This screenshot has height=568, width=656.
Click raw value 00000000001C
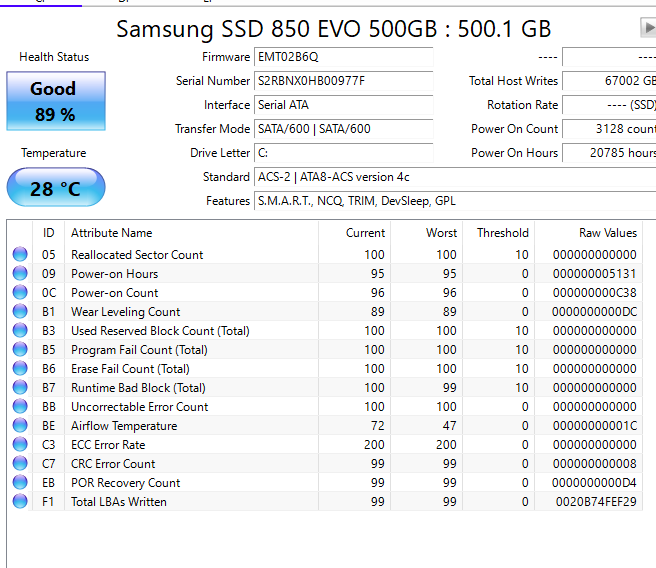tap(594, 426)
